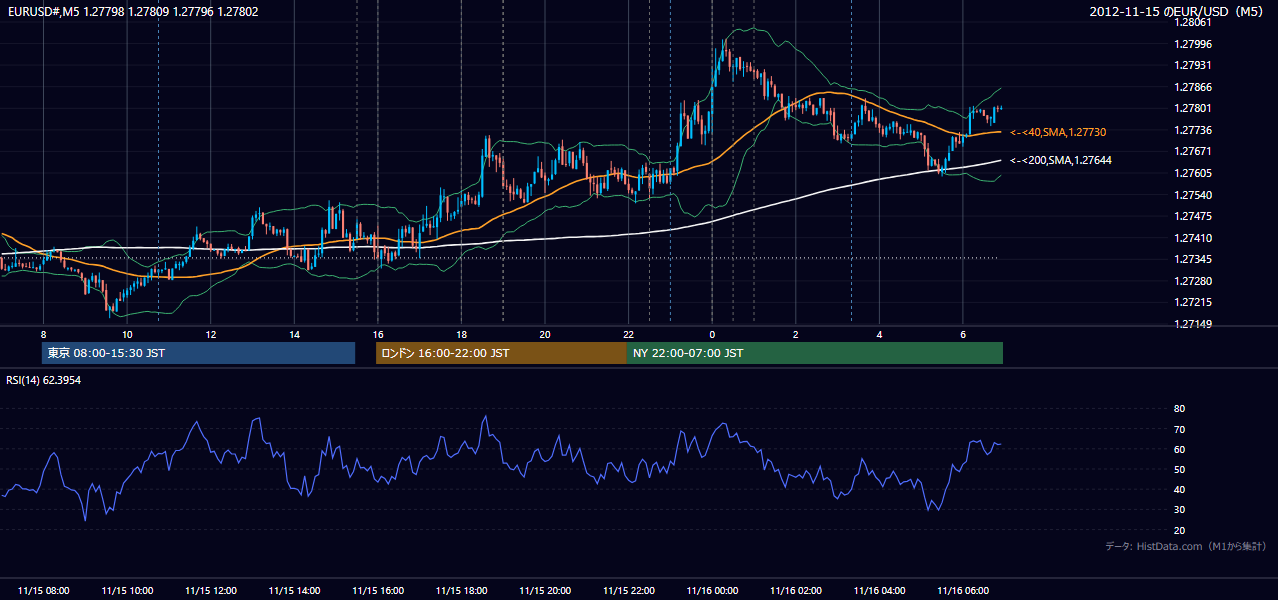Click hour label 12 under price chart
Viewport: 1278px width, 600px height.
point(210,334)
